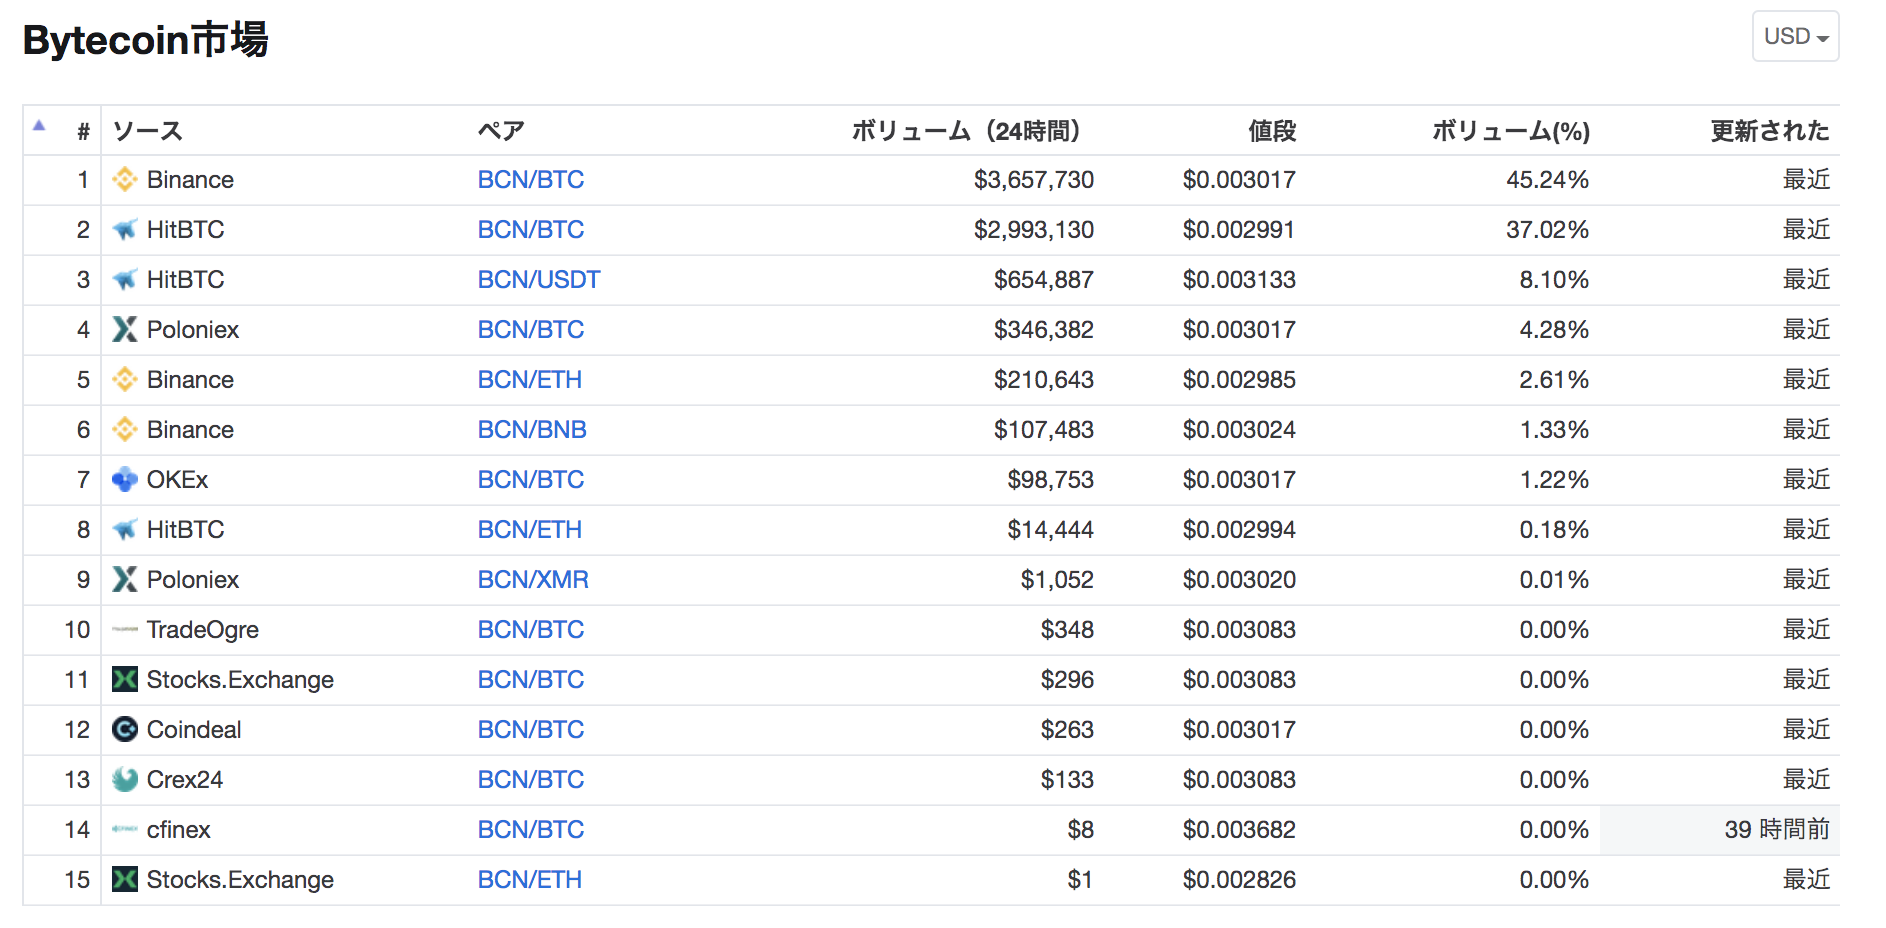Sort ascending using the triangle arrow header
This screenshot has width=1886, height=928.
39,126
